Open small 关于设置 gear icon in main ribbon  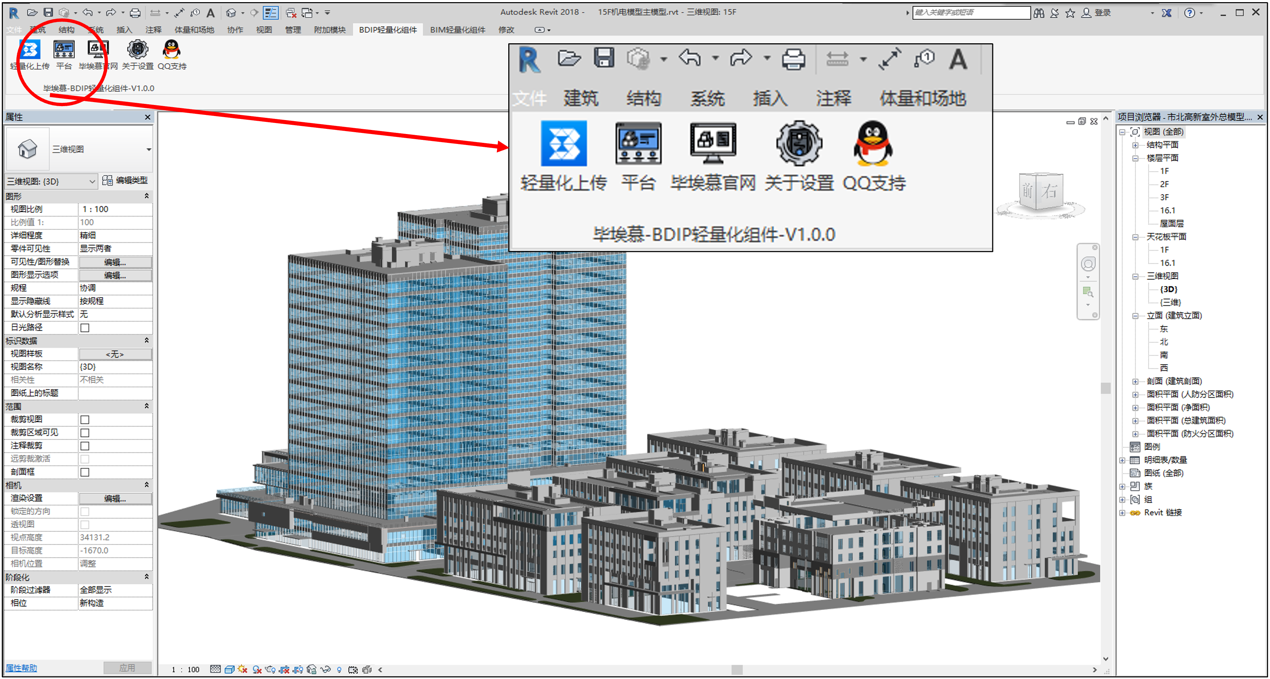138,49
